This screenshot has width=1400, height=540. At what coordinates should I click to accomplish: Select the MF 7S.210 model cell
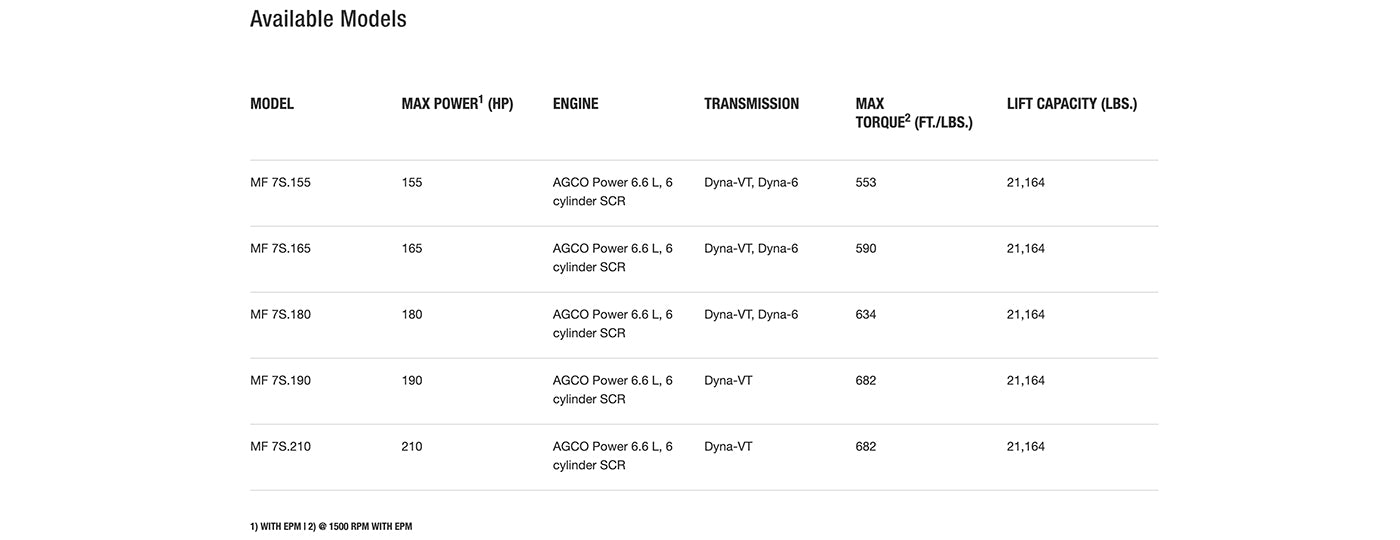[x=280, y=447]
